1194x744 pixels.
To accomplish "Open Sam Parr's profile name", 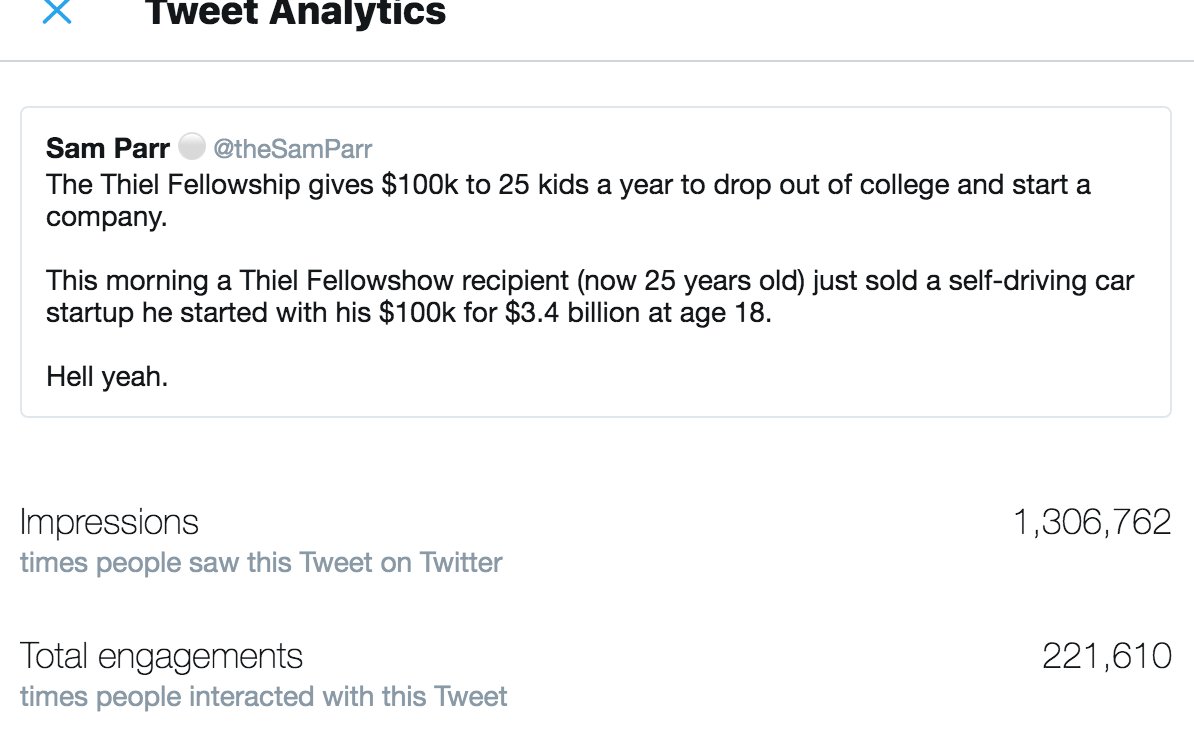I will click(x=108, y=149).
